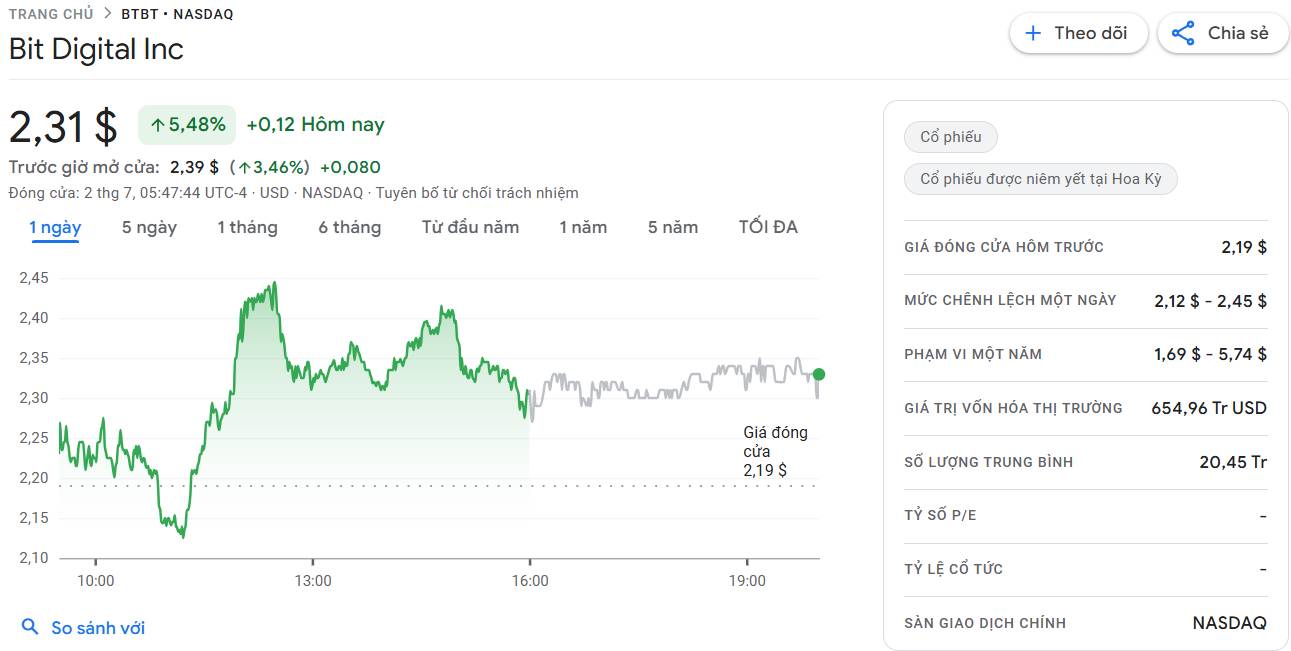This screenshot has width=1291, height=651.
Task: Click the Cổ phiếu tag chip
Action: [x=951, y=137]
